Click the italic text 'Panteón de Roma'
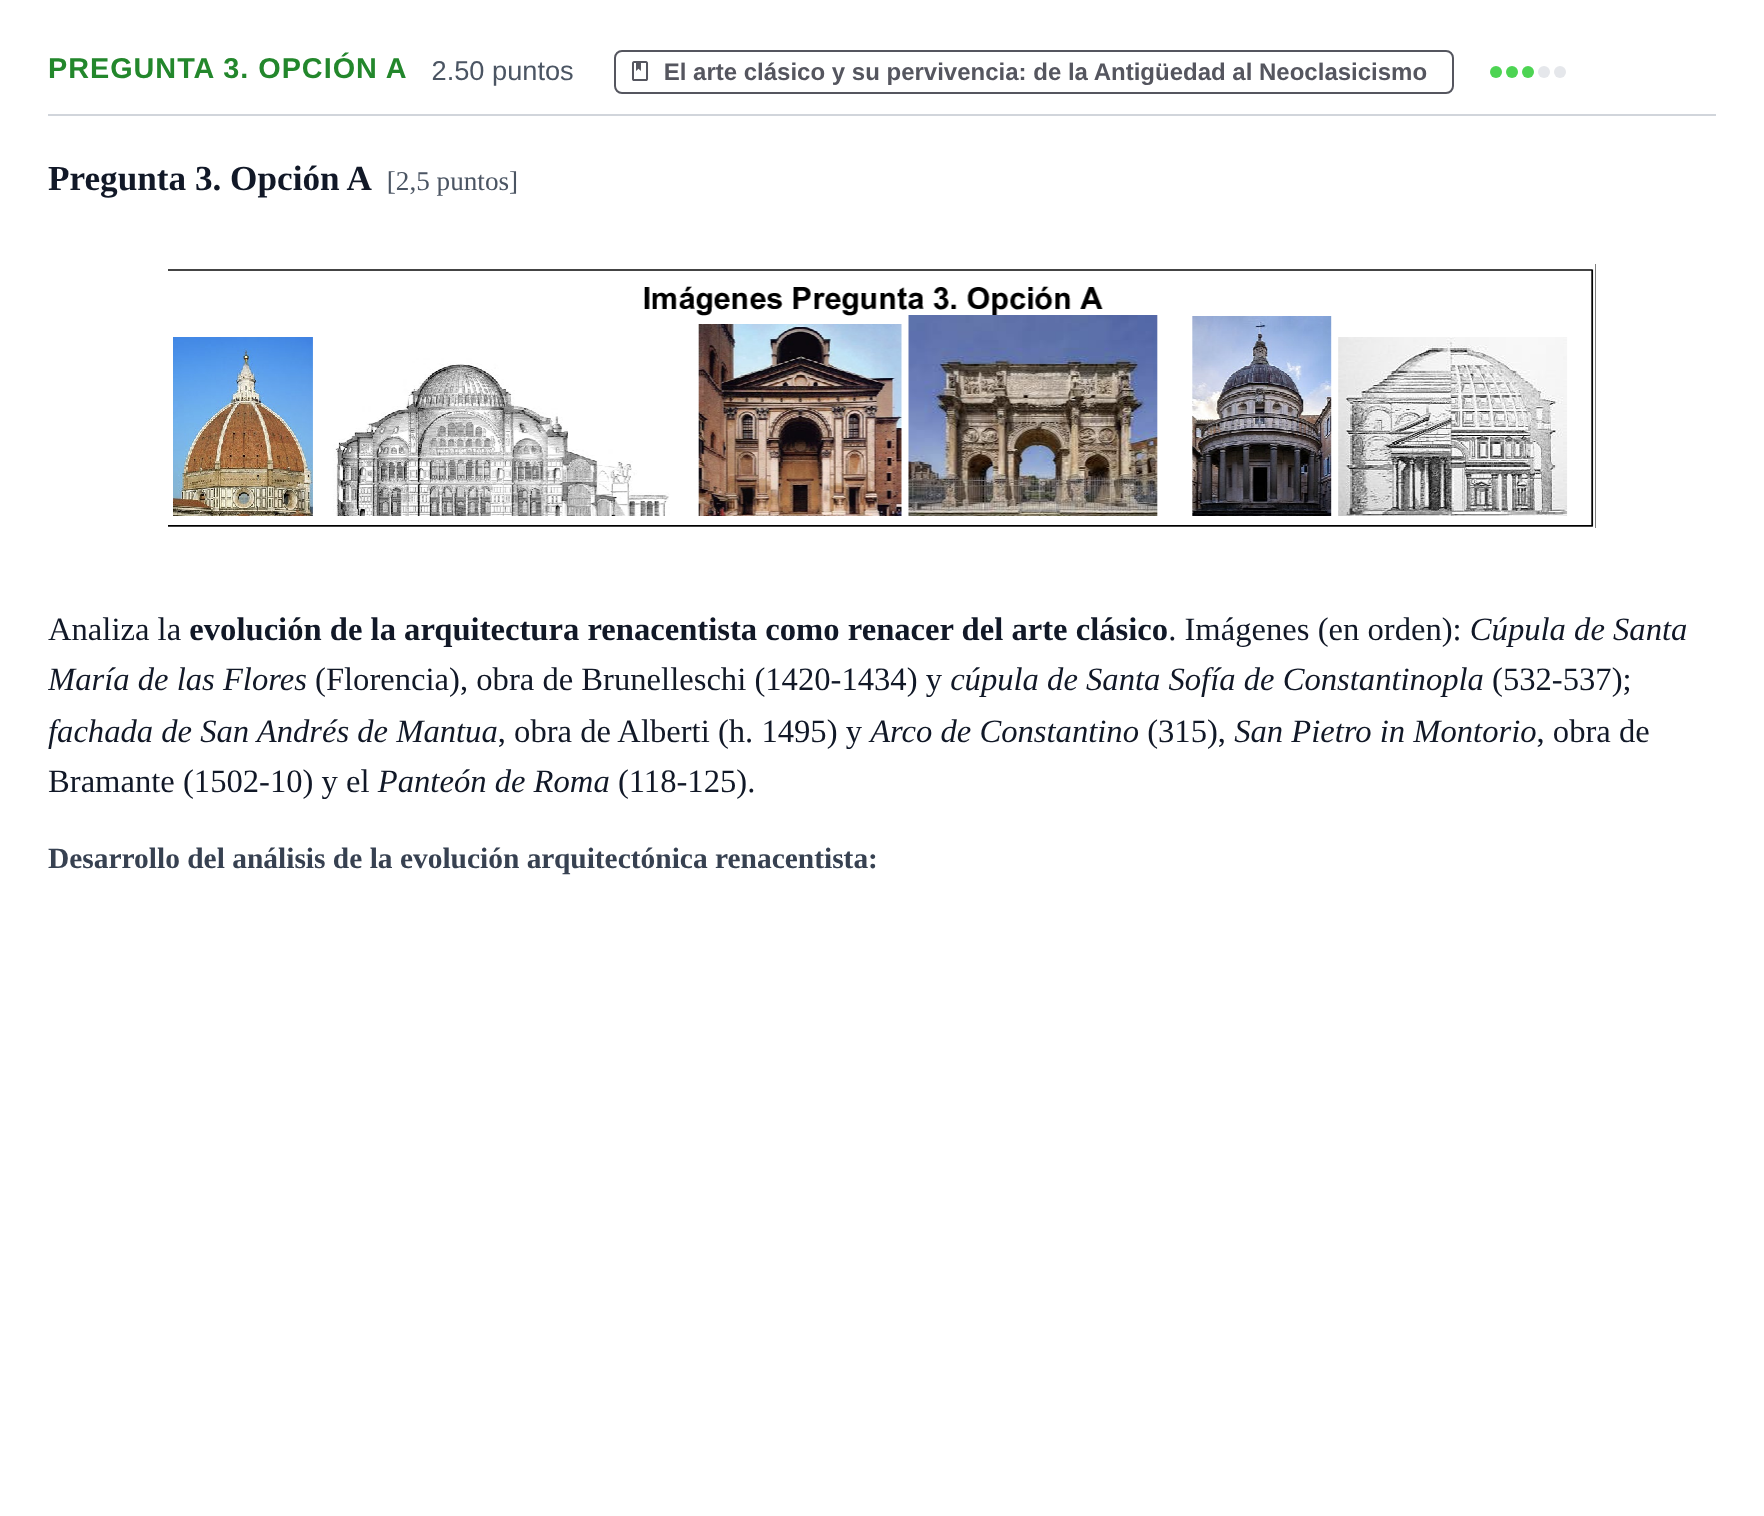This screenshot has height=1516, width=1764. point(493,782)
